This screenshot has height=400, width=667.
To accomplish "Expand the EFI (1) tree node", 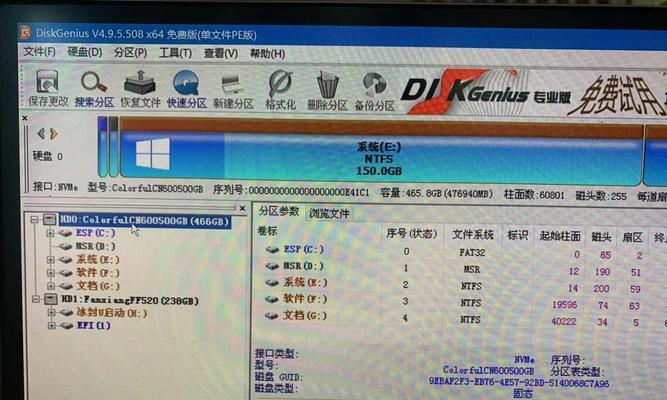I will pyautogui.click(x=52, y=326).
